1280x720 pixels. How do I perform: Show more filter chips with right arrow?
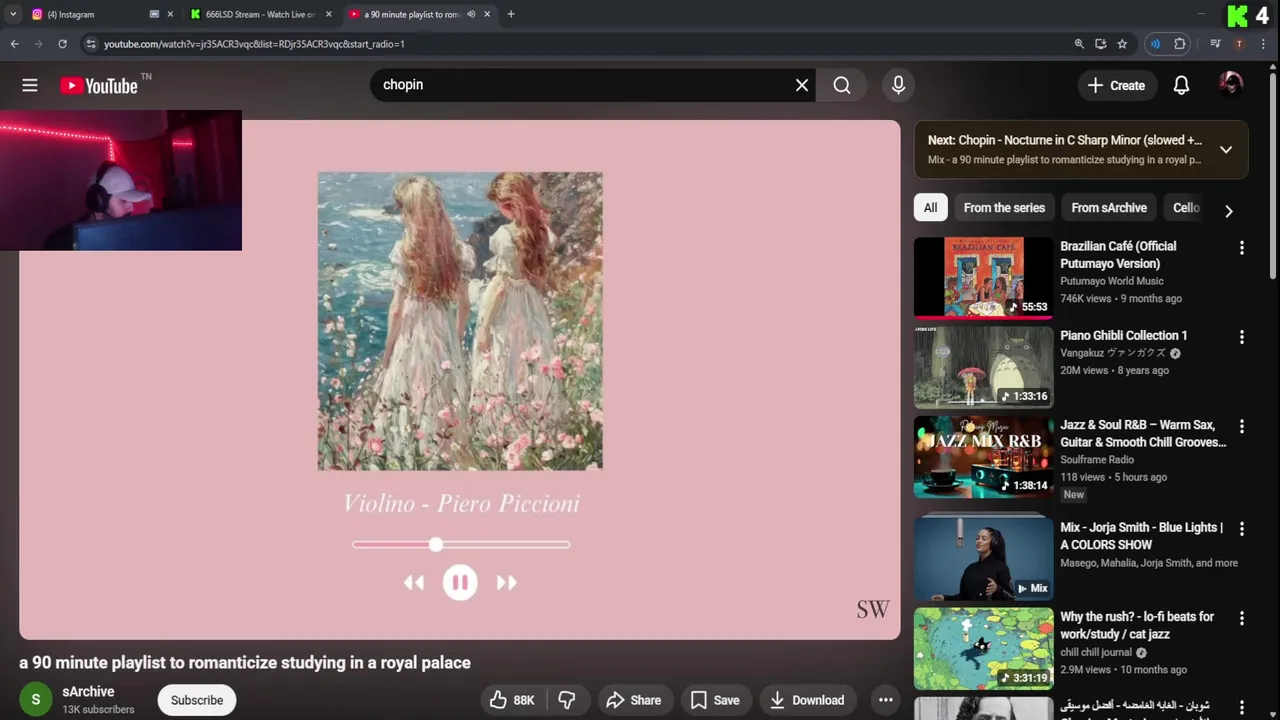pos(1228,210)
